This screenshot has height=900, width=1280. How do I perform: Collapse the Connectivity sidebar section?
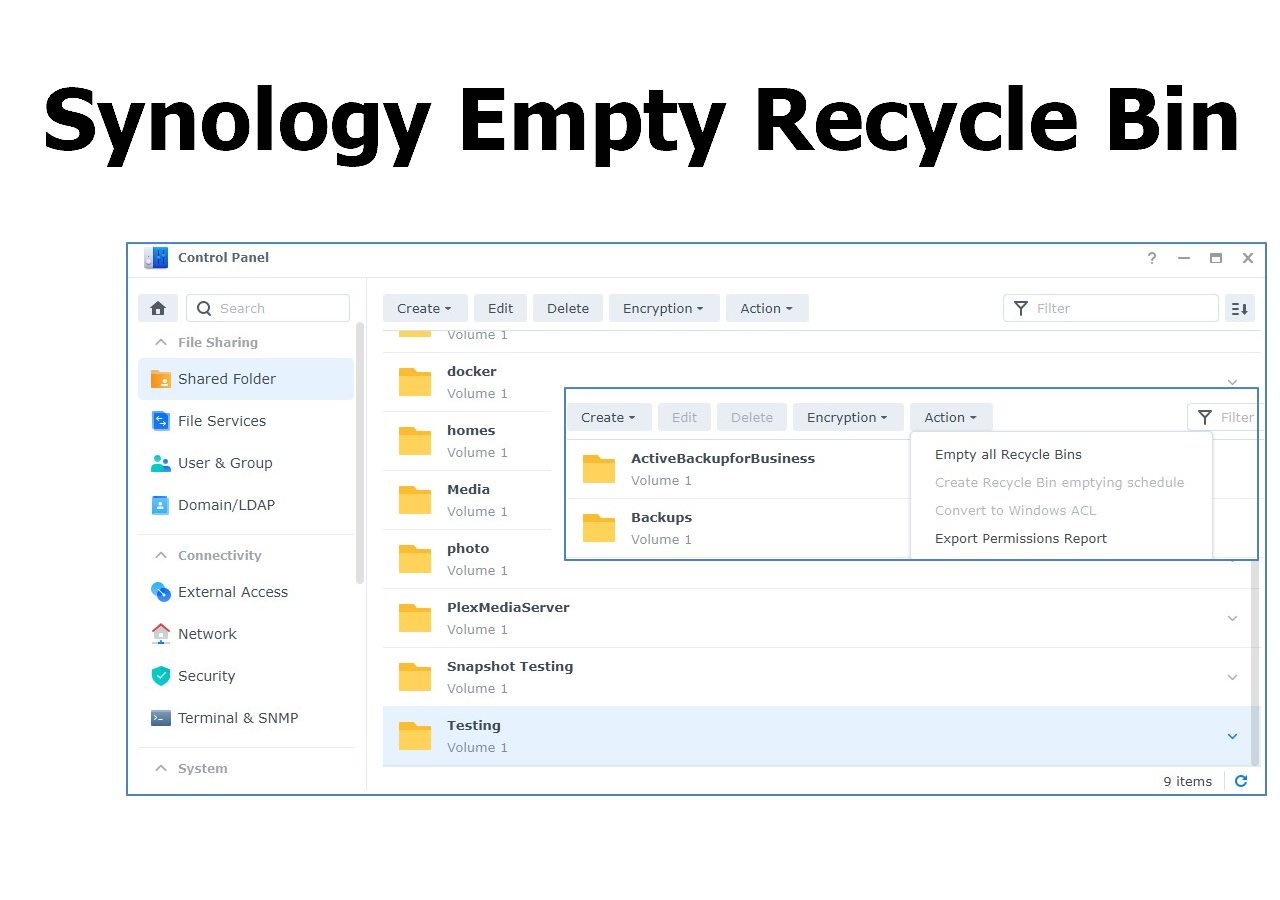coord(160,555)
